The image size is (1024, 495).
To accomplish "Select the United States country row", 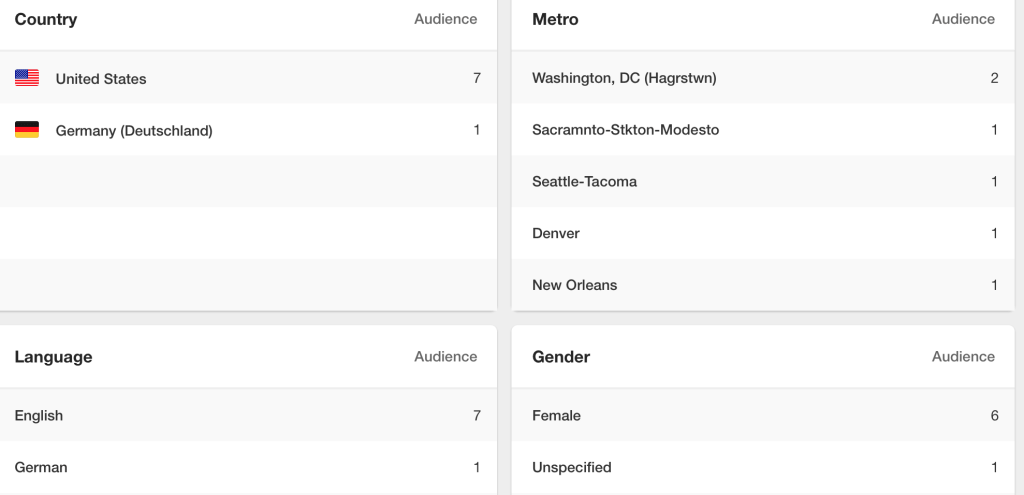I will point(248,78).
